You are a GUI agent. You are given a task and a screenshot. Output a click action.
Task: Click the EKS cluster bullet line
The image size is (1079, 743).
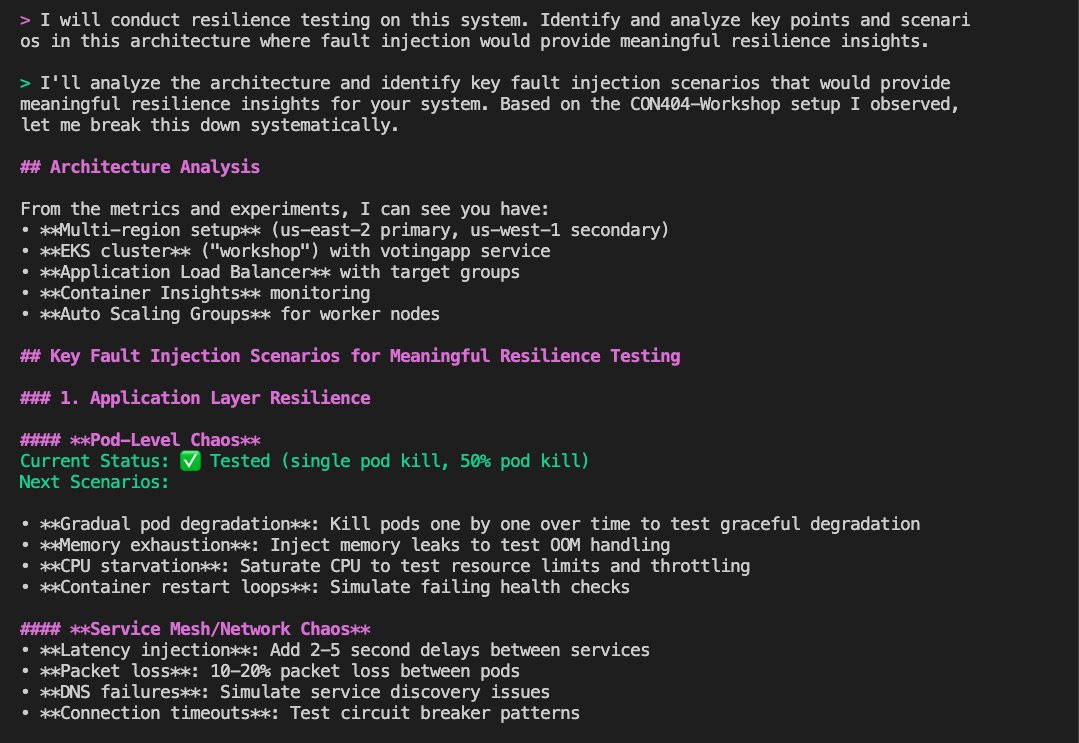coord(285,251)
